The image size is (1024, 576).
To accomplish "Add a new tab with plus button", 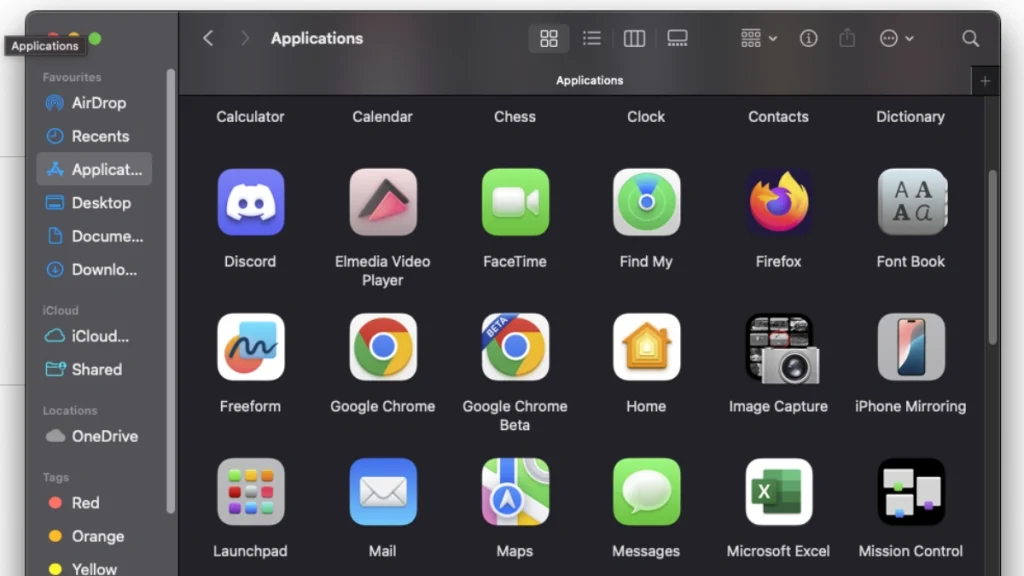I will point(985,81).
